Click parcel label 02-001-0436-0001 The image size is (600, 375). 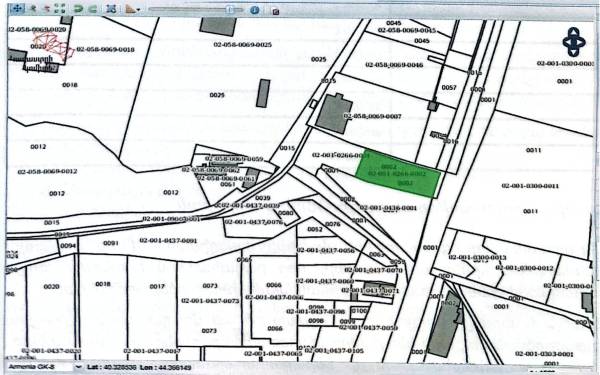coord(388,208)
